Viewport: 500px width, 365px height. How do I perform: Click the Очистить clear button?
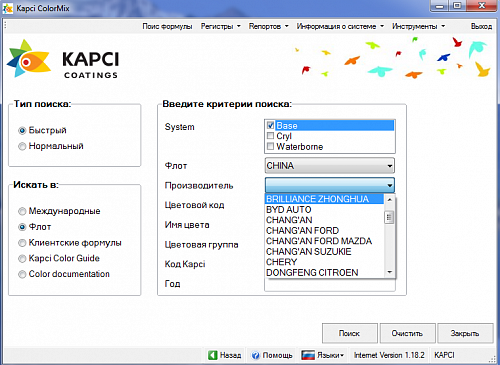[407, 333]
